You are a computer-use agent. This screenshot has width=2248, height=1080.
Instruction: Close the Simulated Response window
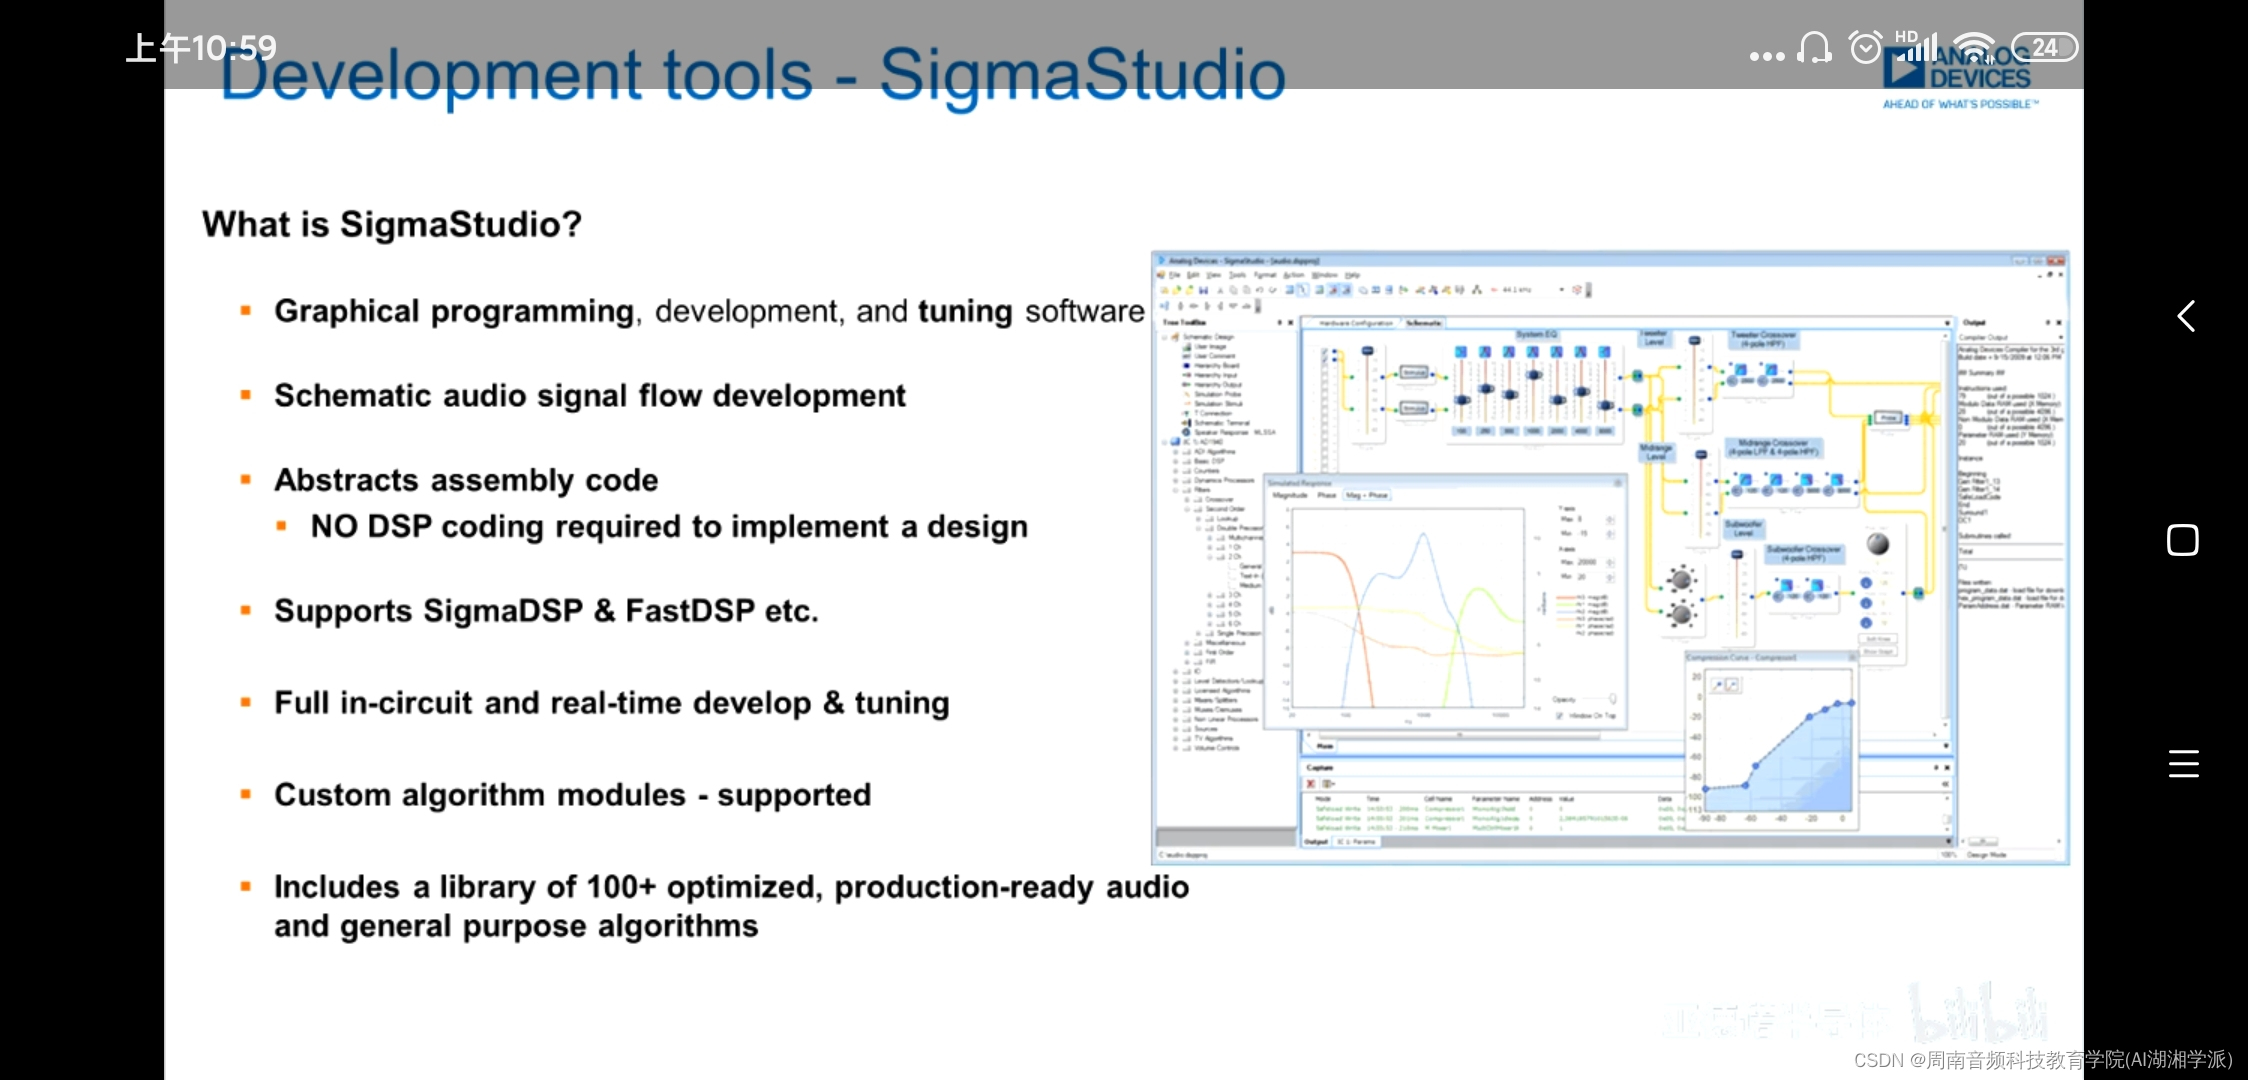(x=1617, y=483)
